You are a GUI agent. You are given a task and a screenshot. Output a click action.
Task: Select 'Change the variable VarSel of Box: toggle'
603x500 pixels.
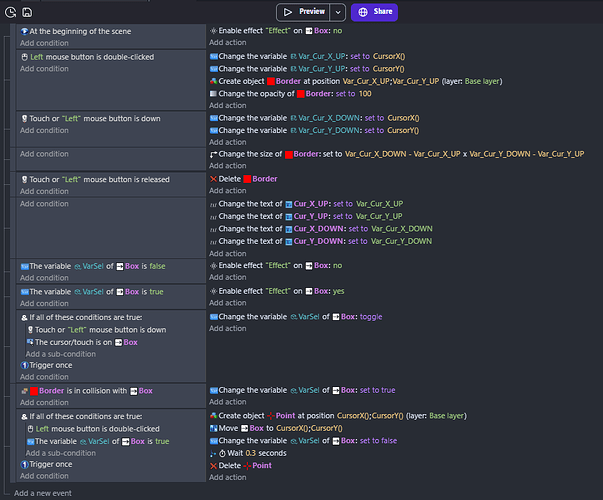pyautogui.click(x=296, y=317)
